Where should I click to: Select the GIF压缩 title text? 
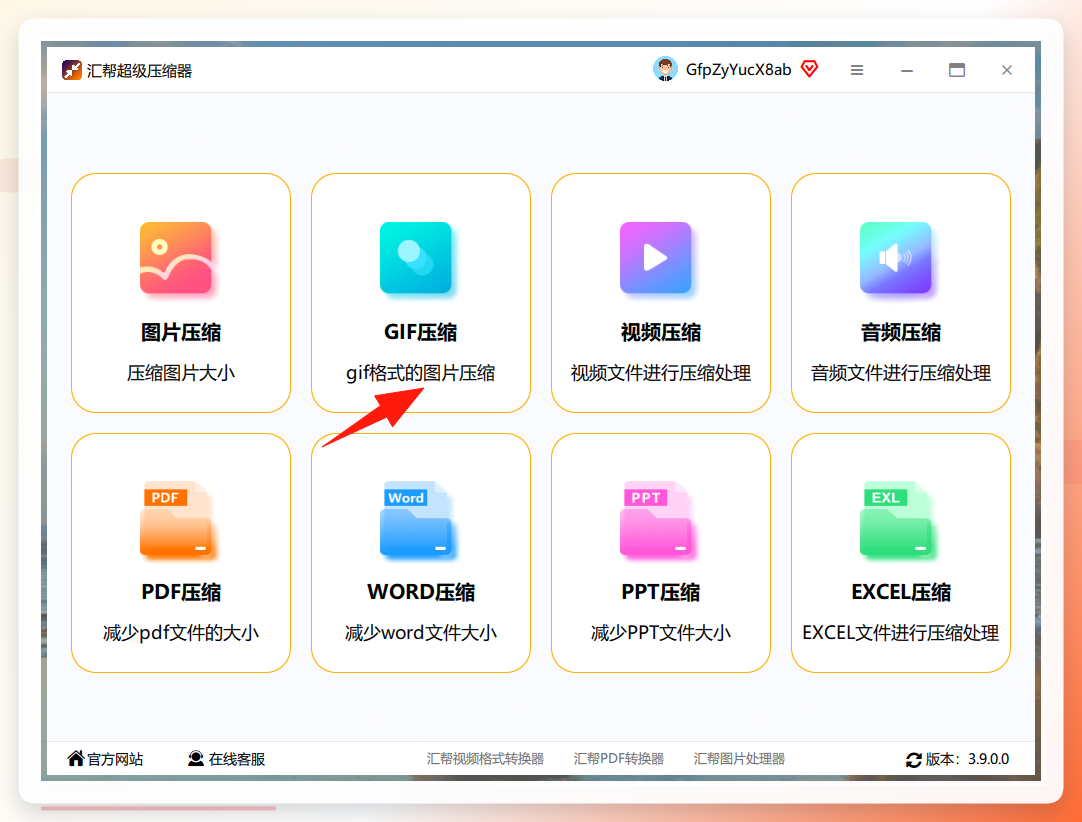tap(421, 333)
